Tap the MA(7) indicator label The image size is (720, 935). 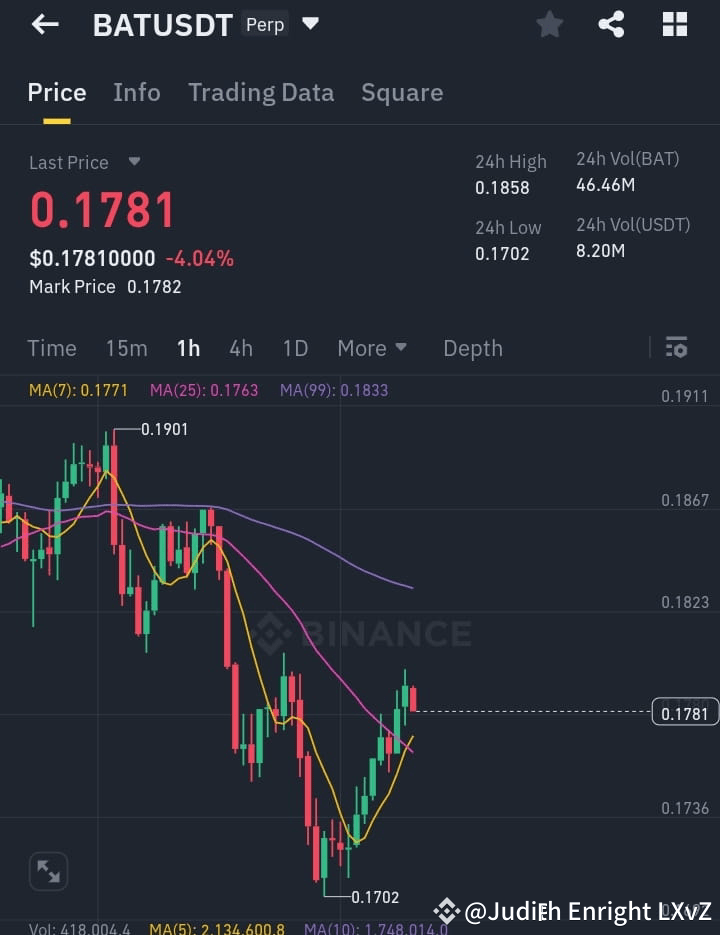tap(78, 390)
